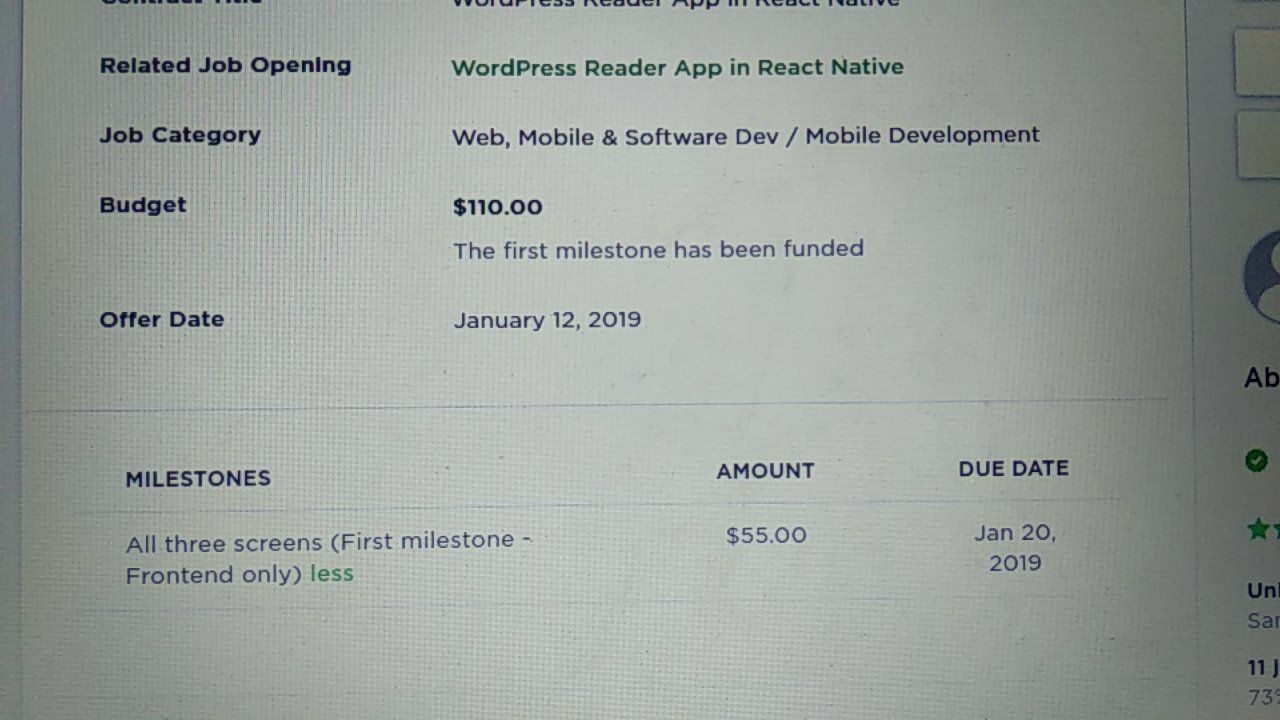1280x720 pixels.
Task: Click the upper white sidebar button
Action: pyautogui.click(x=1257, y=62)
